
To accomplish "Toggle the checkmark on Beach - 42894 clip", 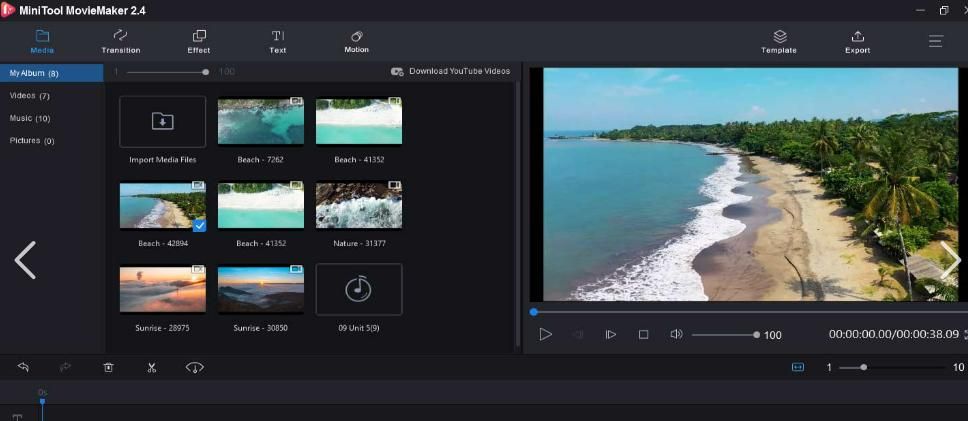I will click(199, 225).
